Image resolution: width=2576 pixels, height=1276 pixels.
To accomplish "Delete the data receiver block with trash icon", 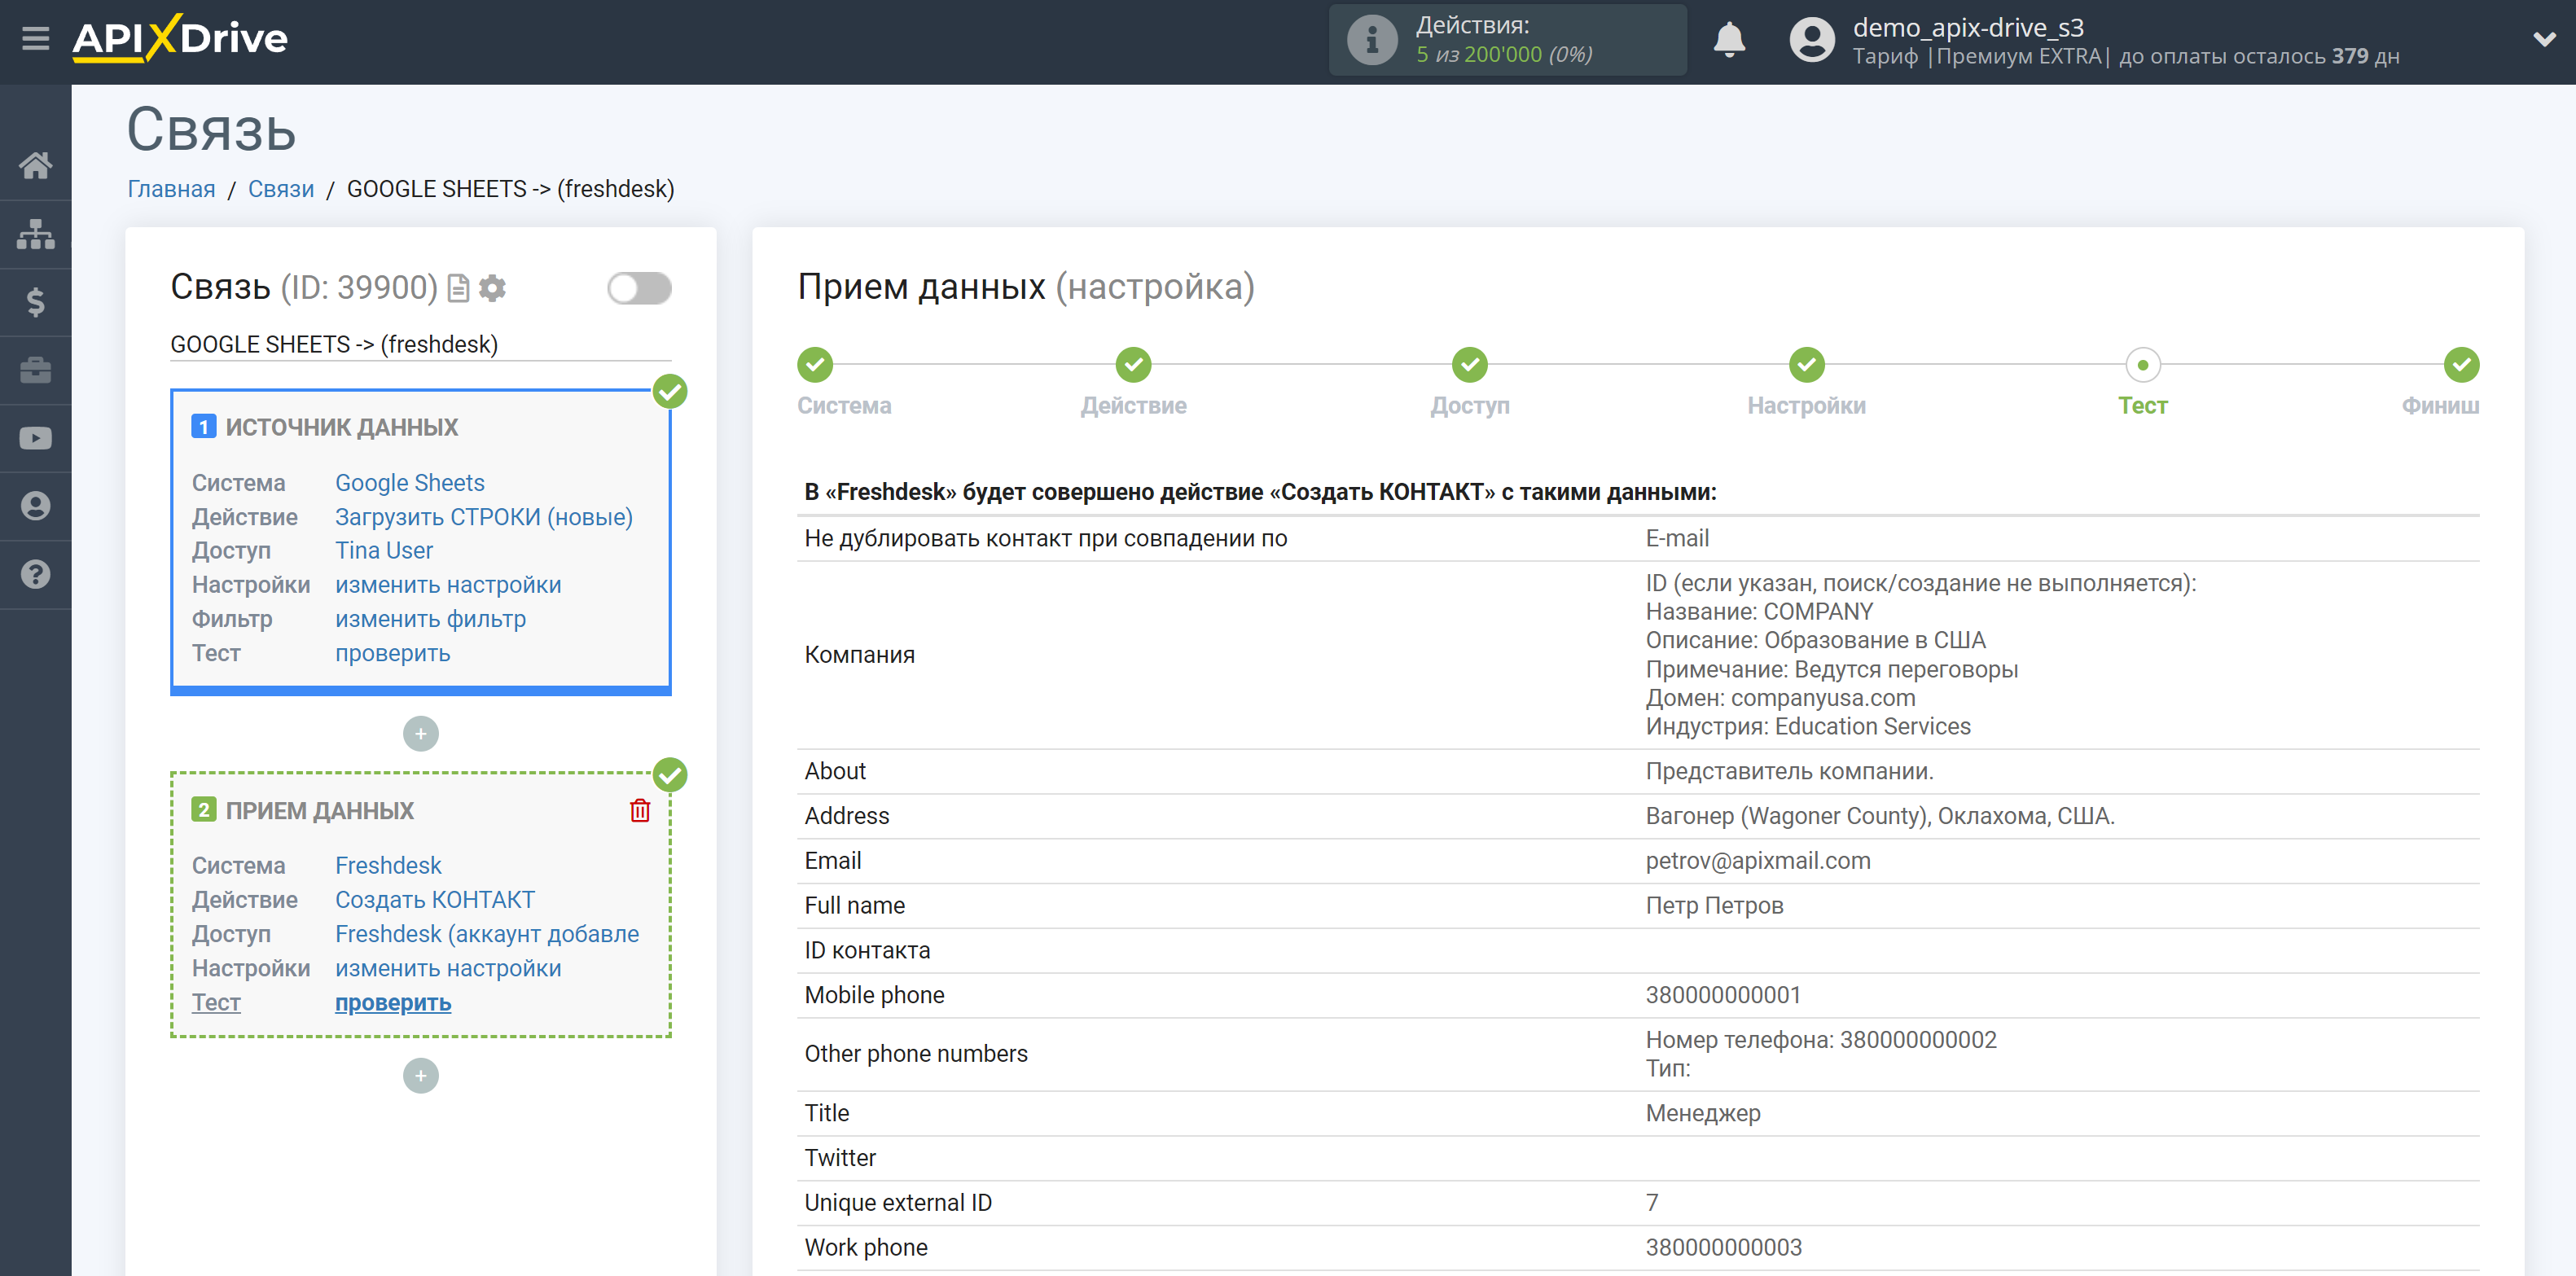I will (x=640, y=810).
